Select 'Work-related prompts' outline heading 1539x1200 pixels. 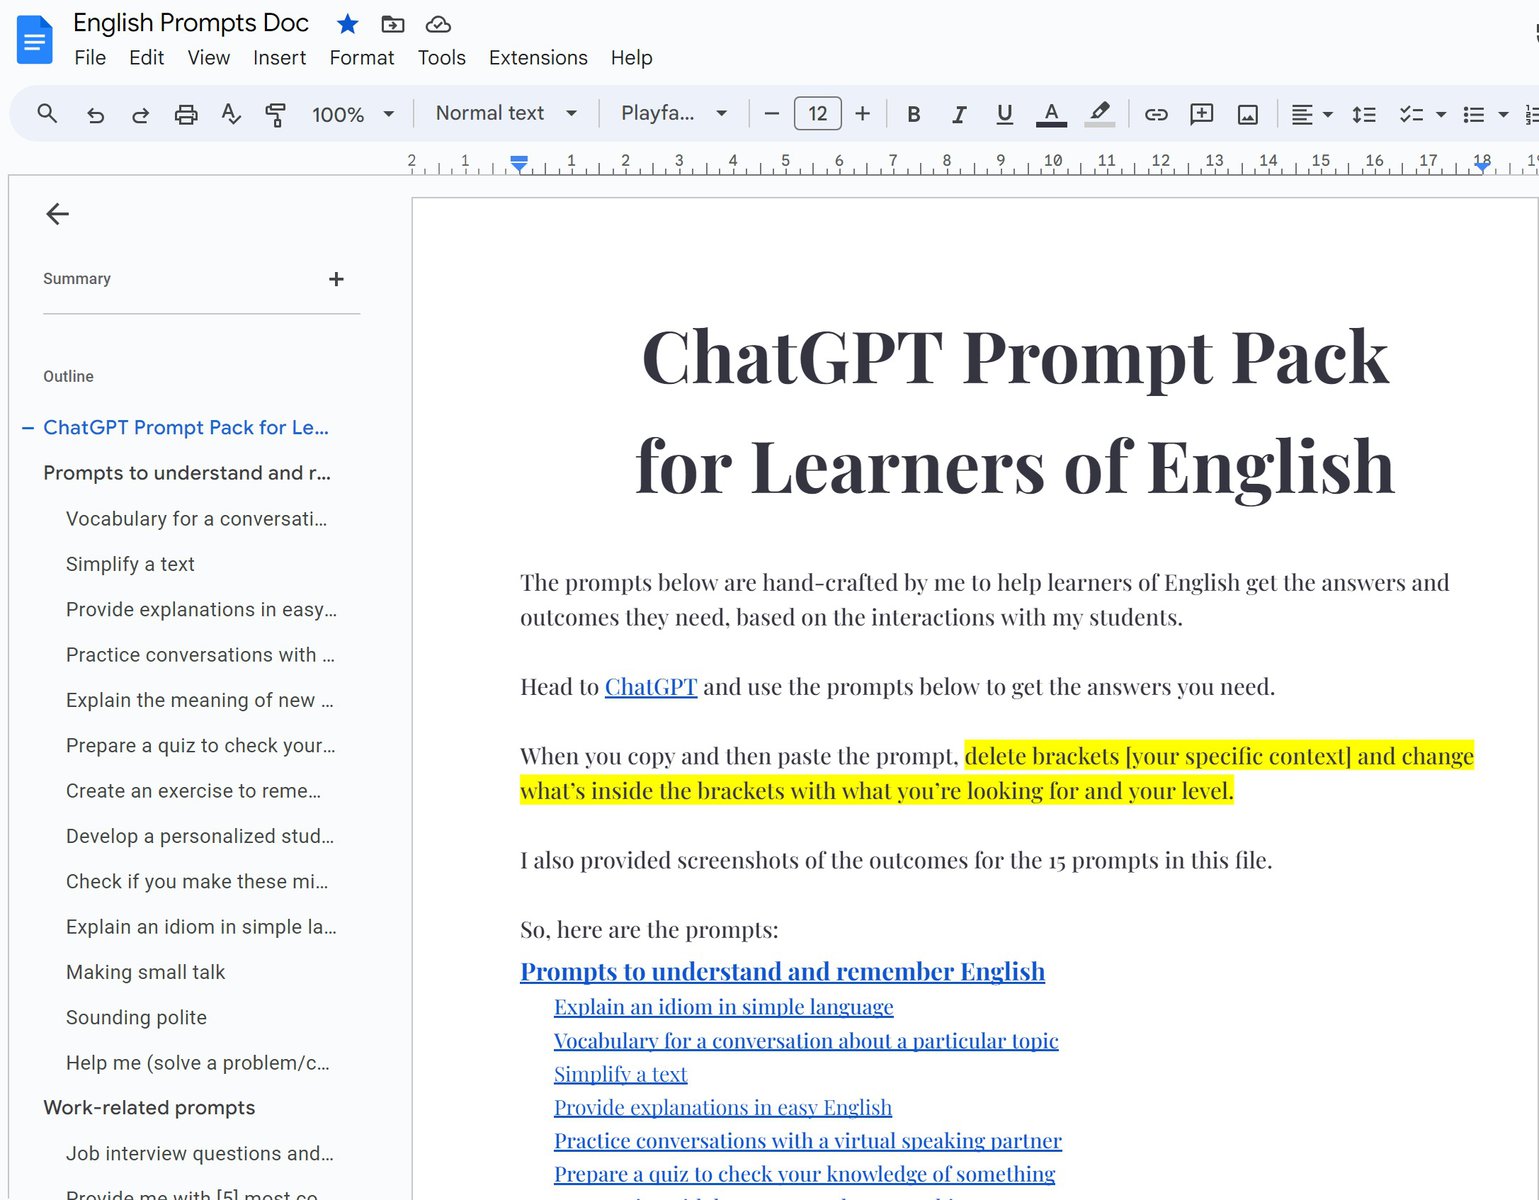pyautogui.click(x=149, y=1108)
